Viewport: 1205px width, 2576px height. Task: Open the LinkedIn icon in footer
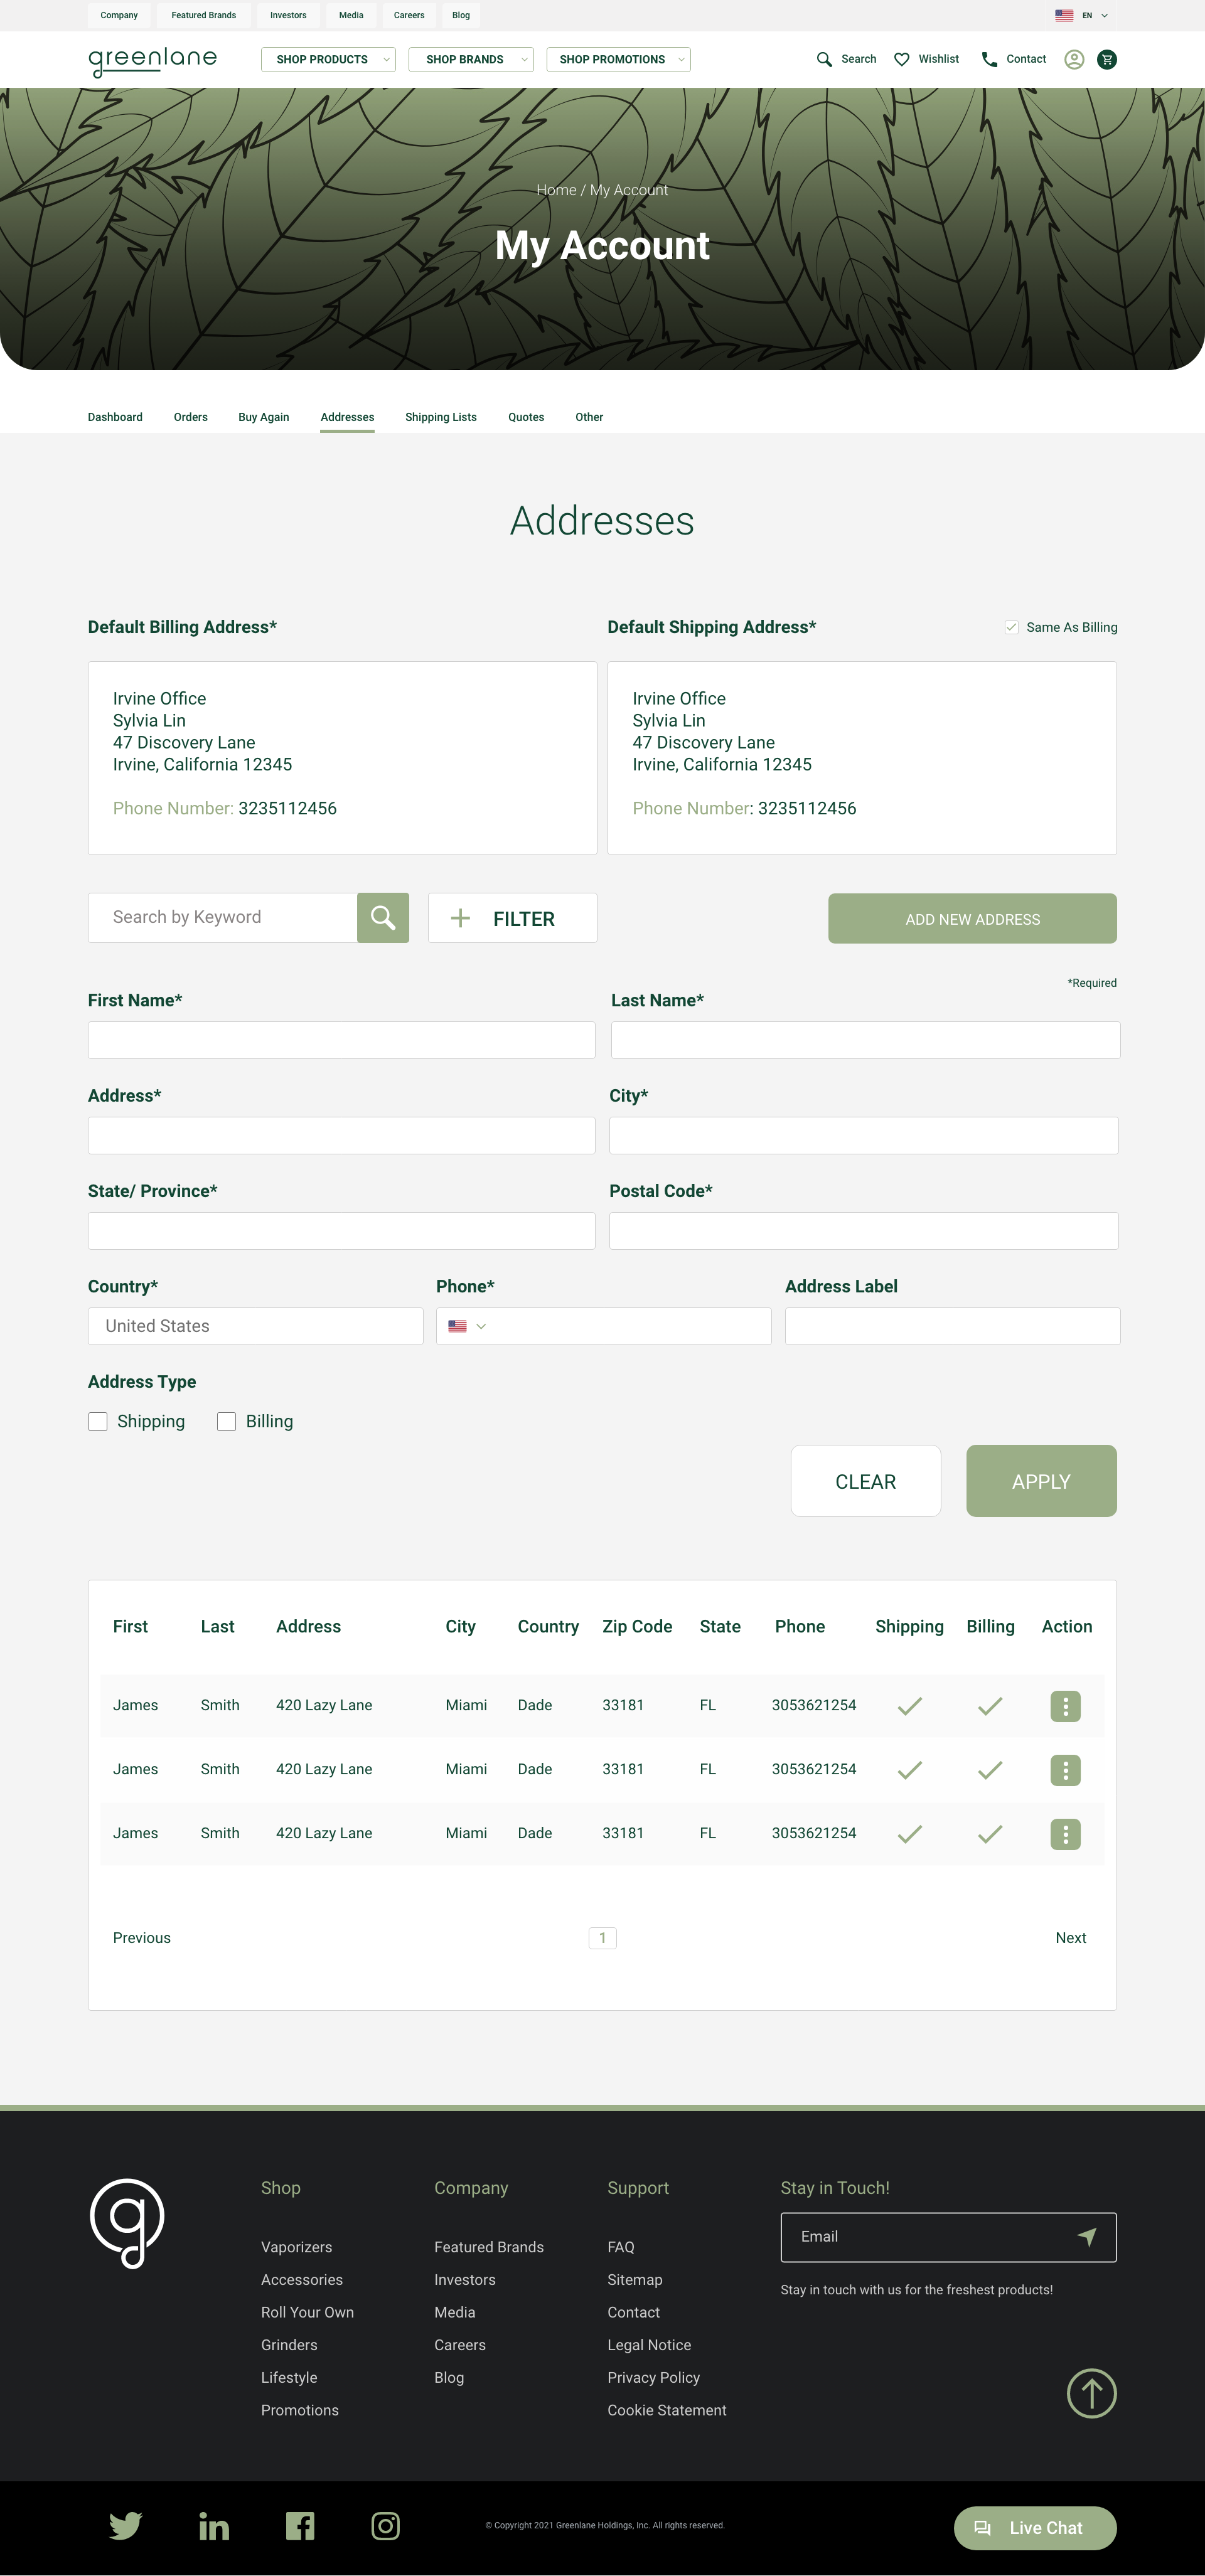(213, 2526)
